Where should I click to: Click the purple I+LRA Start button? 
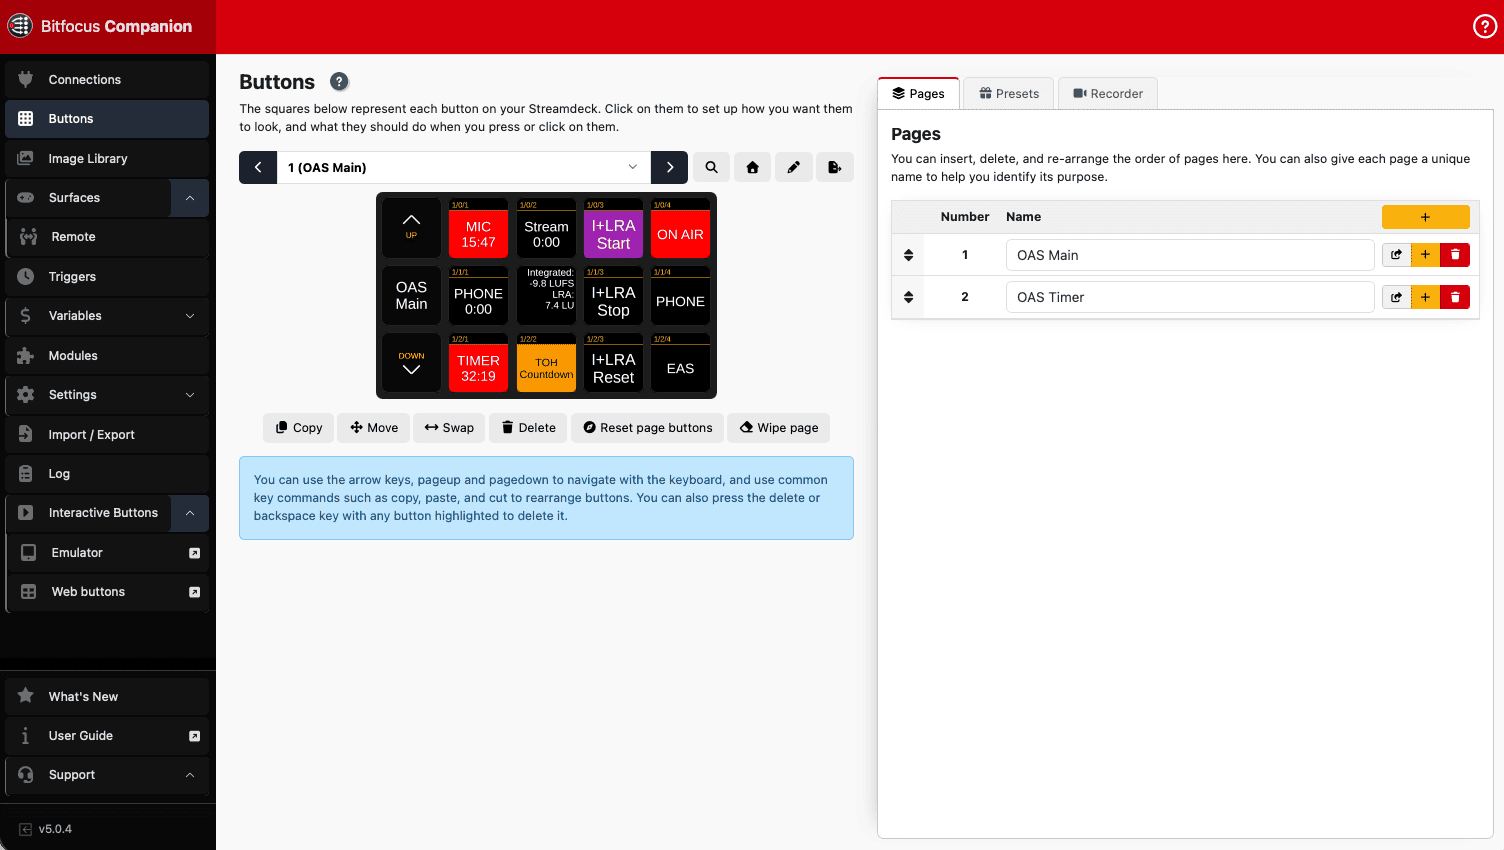click(x=613, y=229)
